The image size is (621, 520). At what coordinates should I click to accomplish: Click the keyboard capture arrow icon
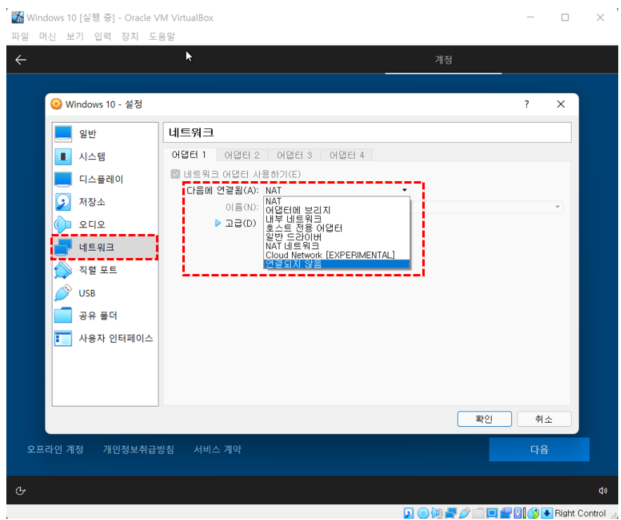(547, 513)
